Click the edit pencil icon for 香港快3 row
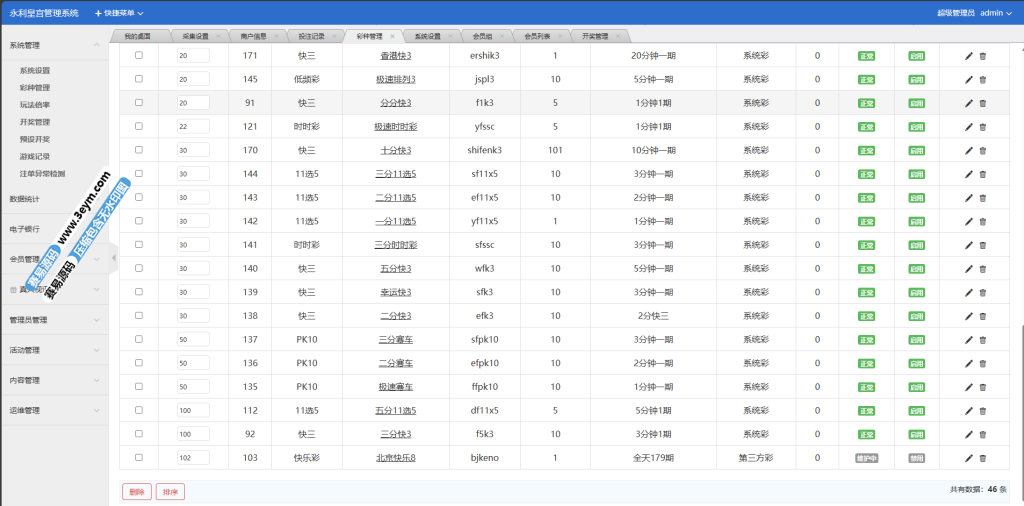This screenshot has width=1024, height=506. pos(968,56)
